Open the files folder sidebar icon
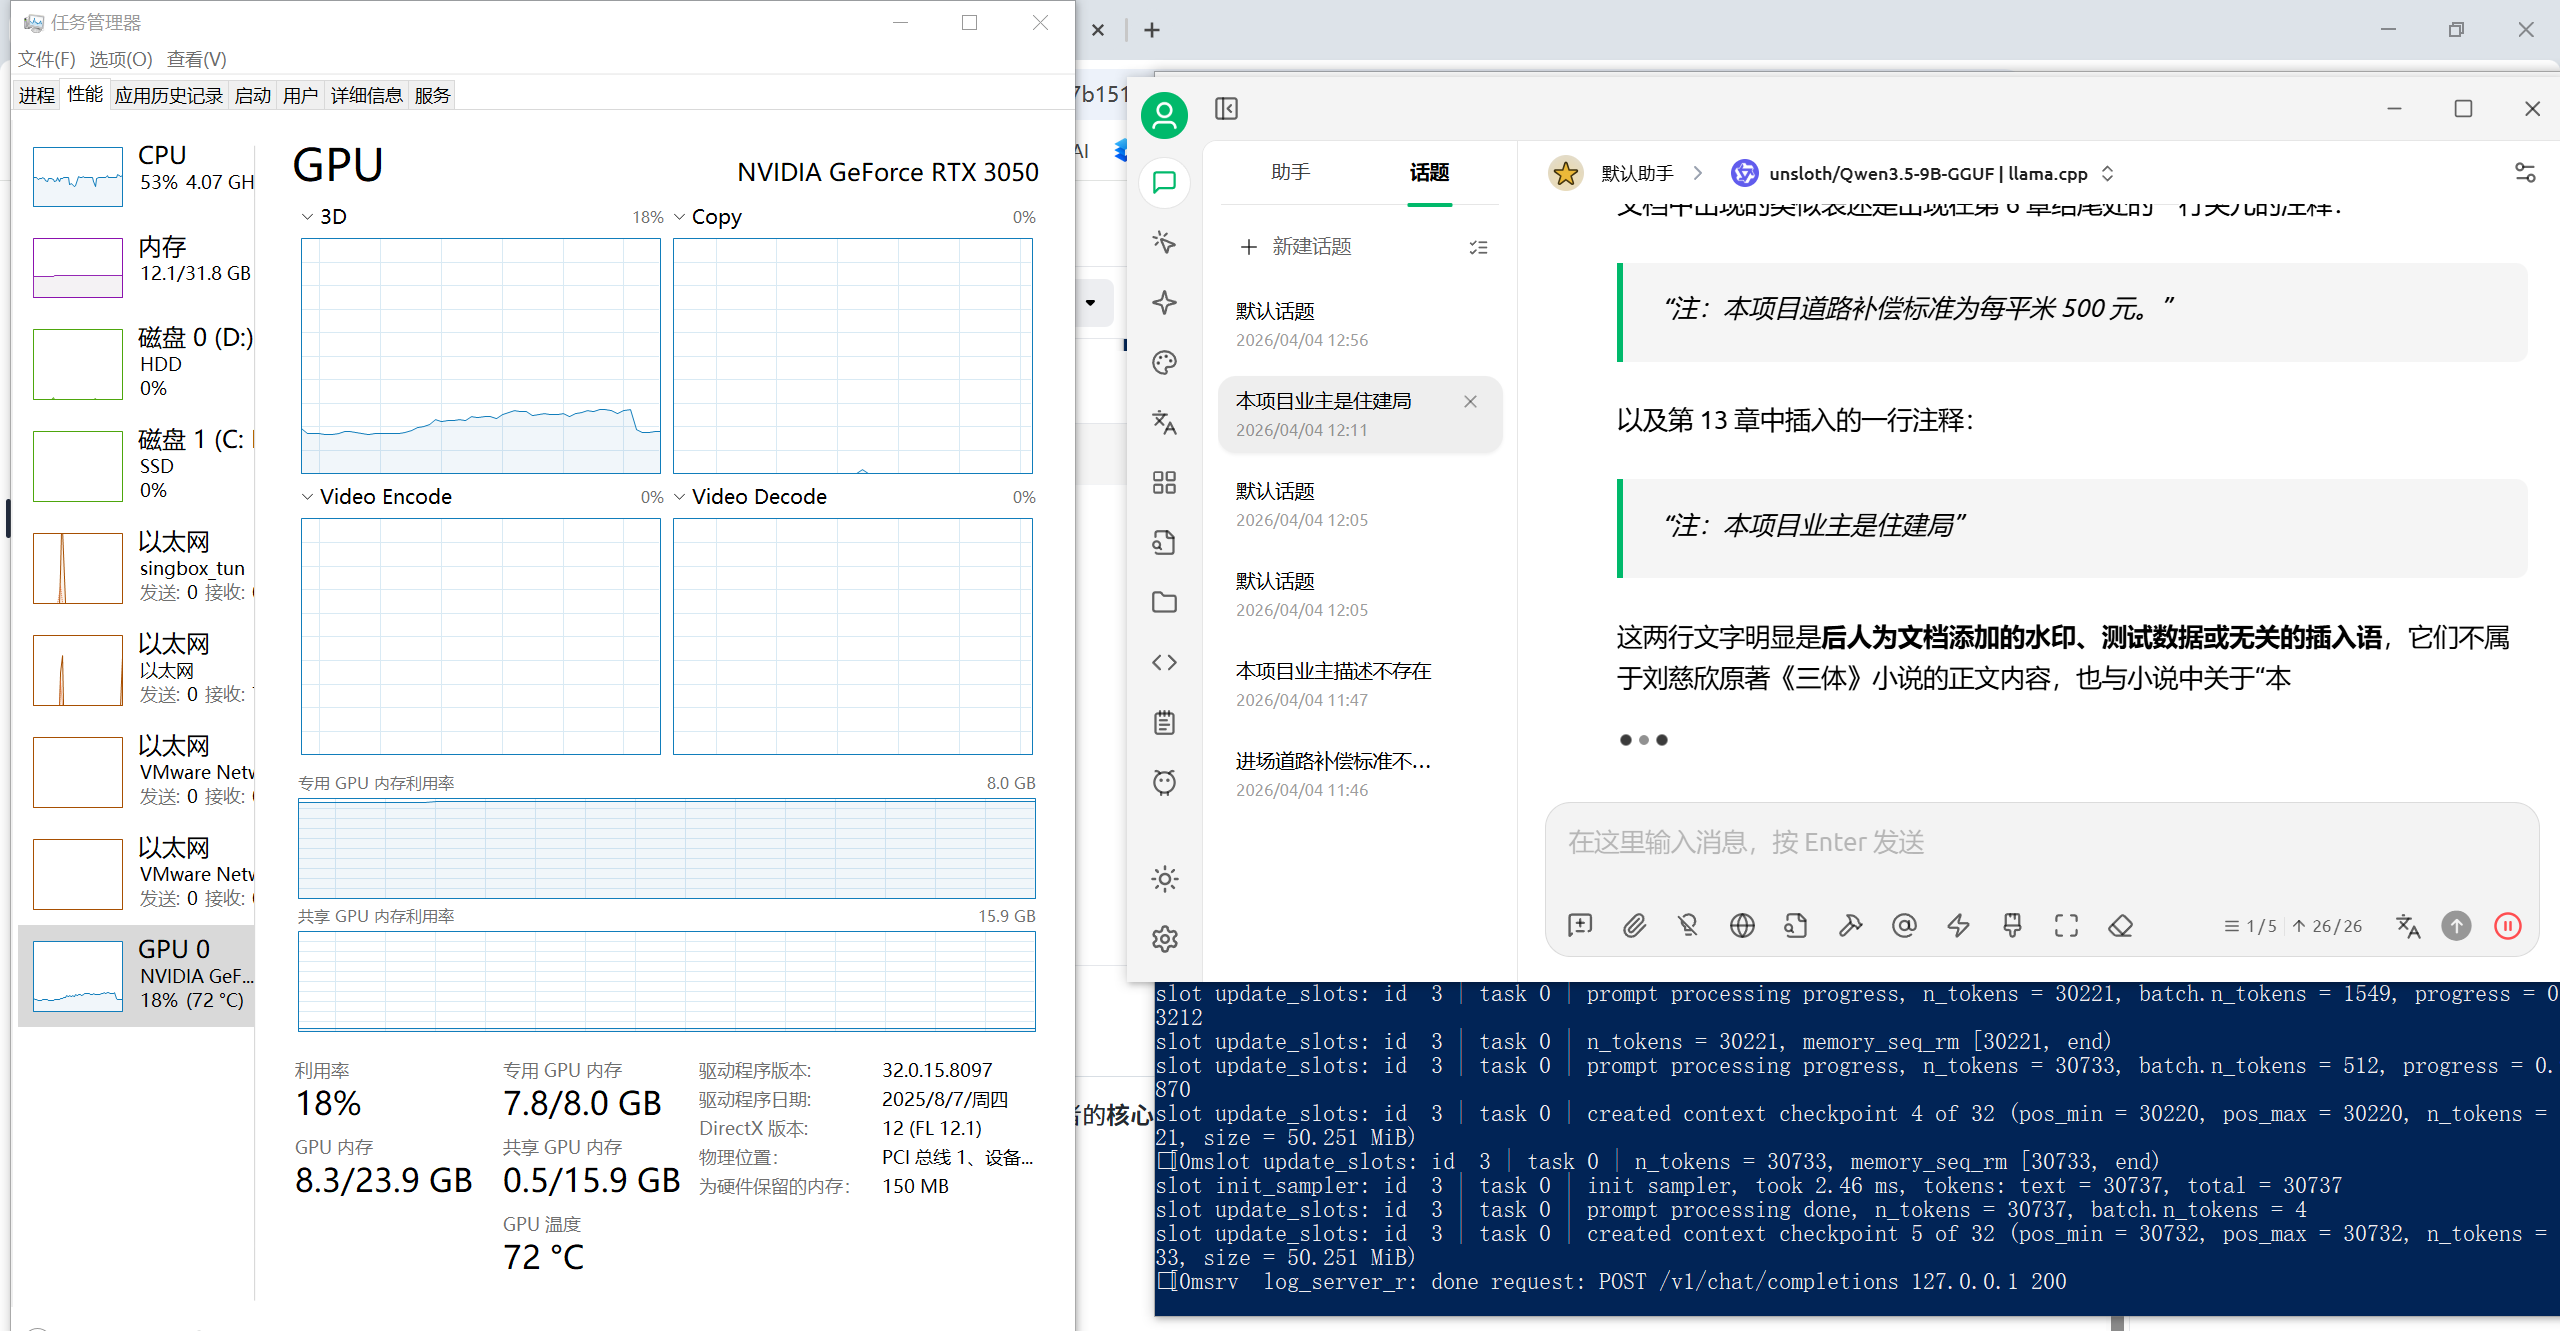2560x1331 pixels. [1164, 603]
